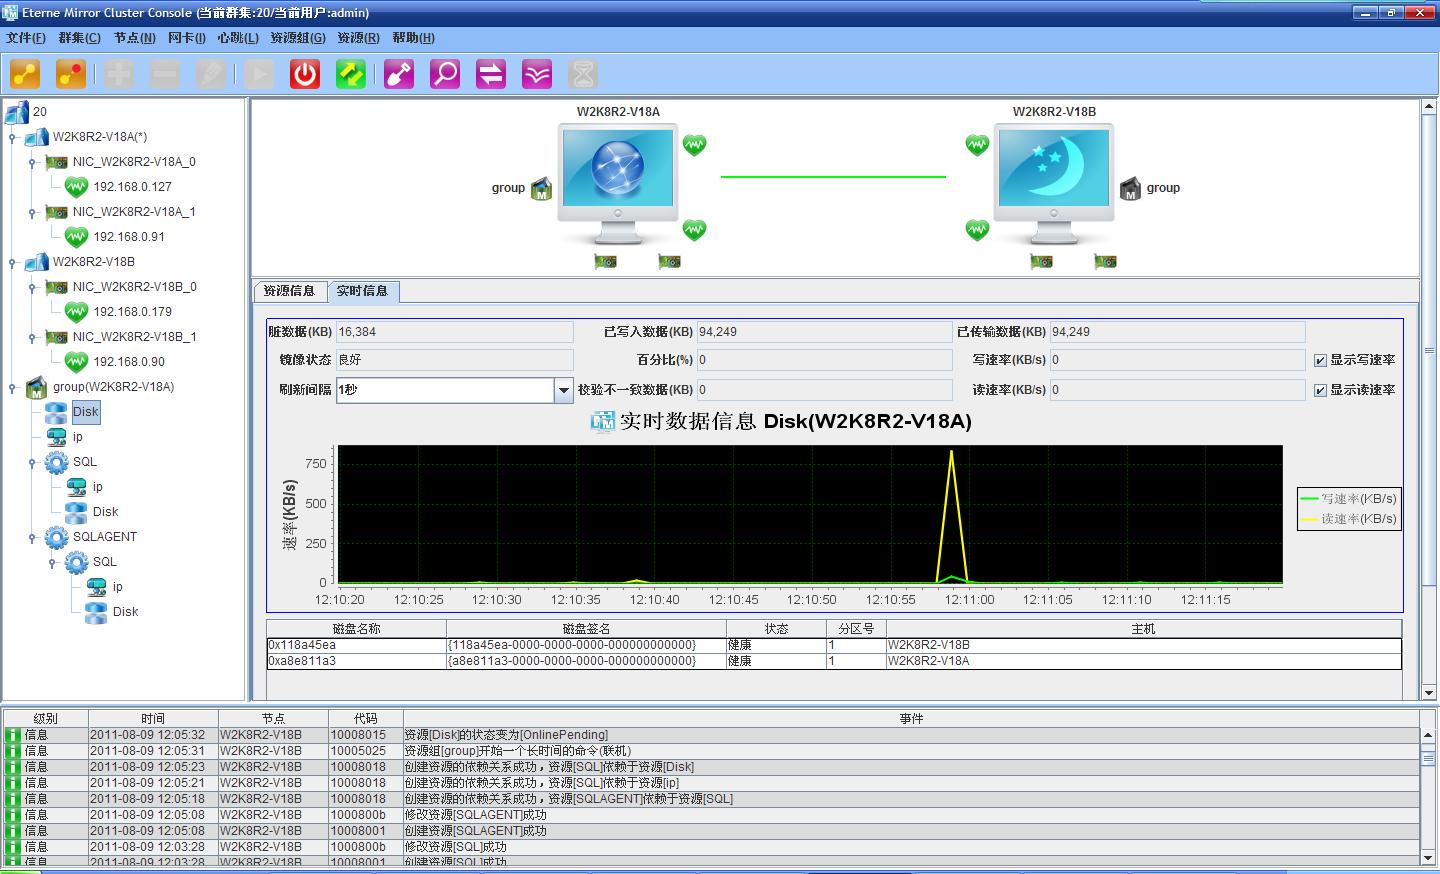Click the heartbeat icon next to 192.168.0.127
The width and height of the screenshot is (1440, 874).
coord(76,187)
